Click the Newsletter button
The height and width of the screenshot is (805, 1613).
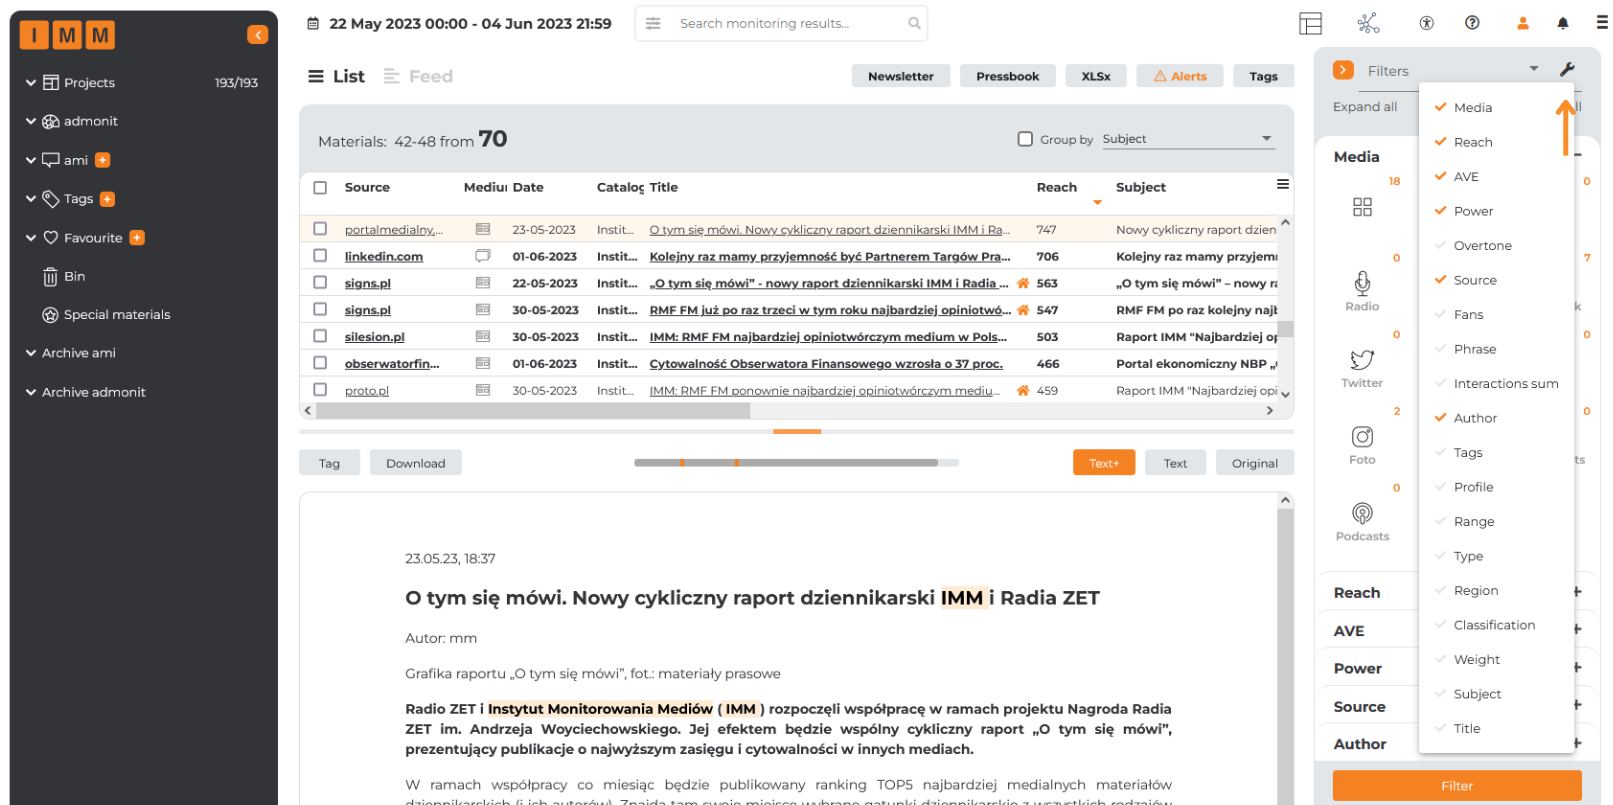(900, 76)
